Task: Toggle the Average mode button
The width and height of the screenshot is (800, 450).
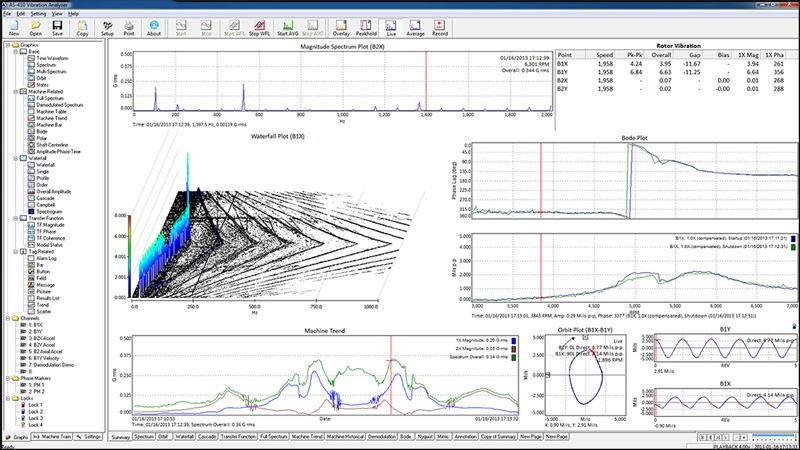Action: click(415, 28)
